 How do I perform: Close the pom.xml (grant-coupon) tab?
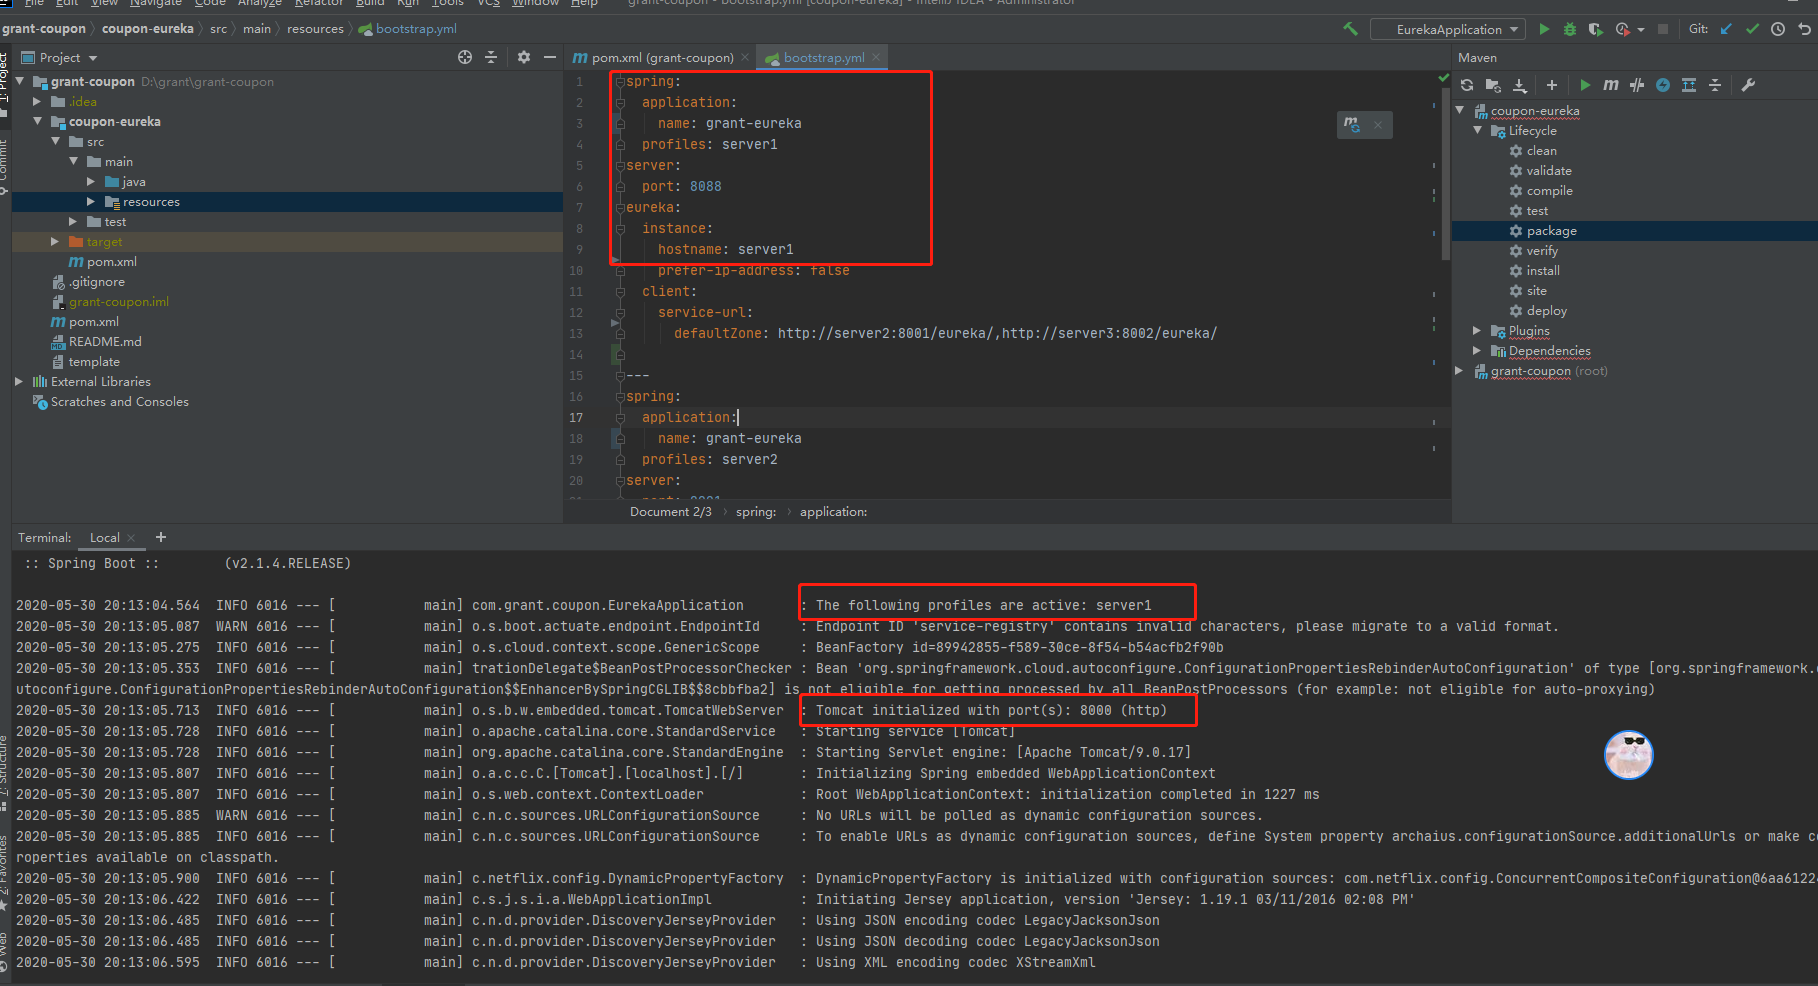(x=746, y=57)
